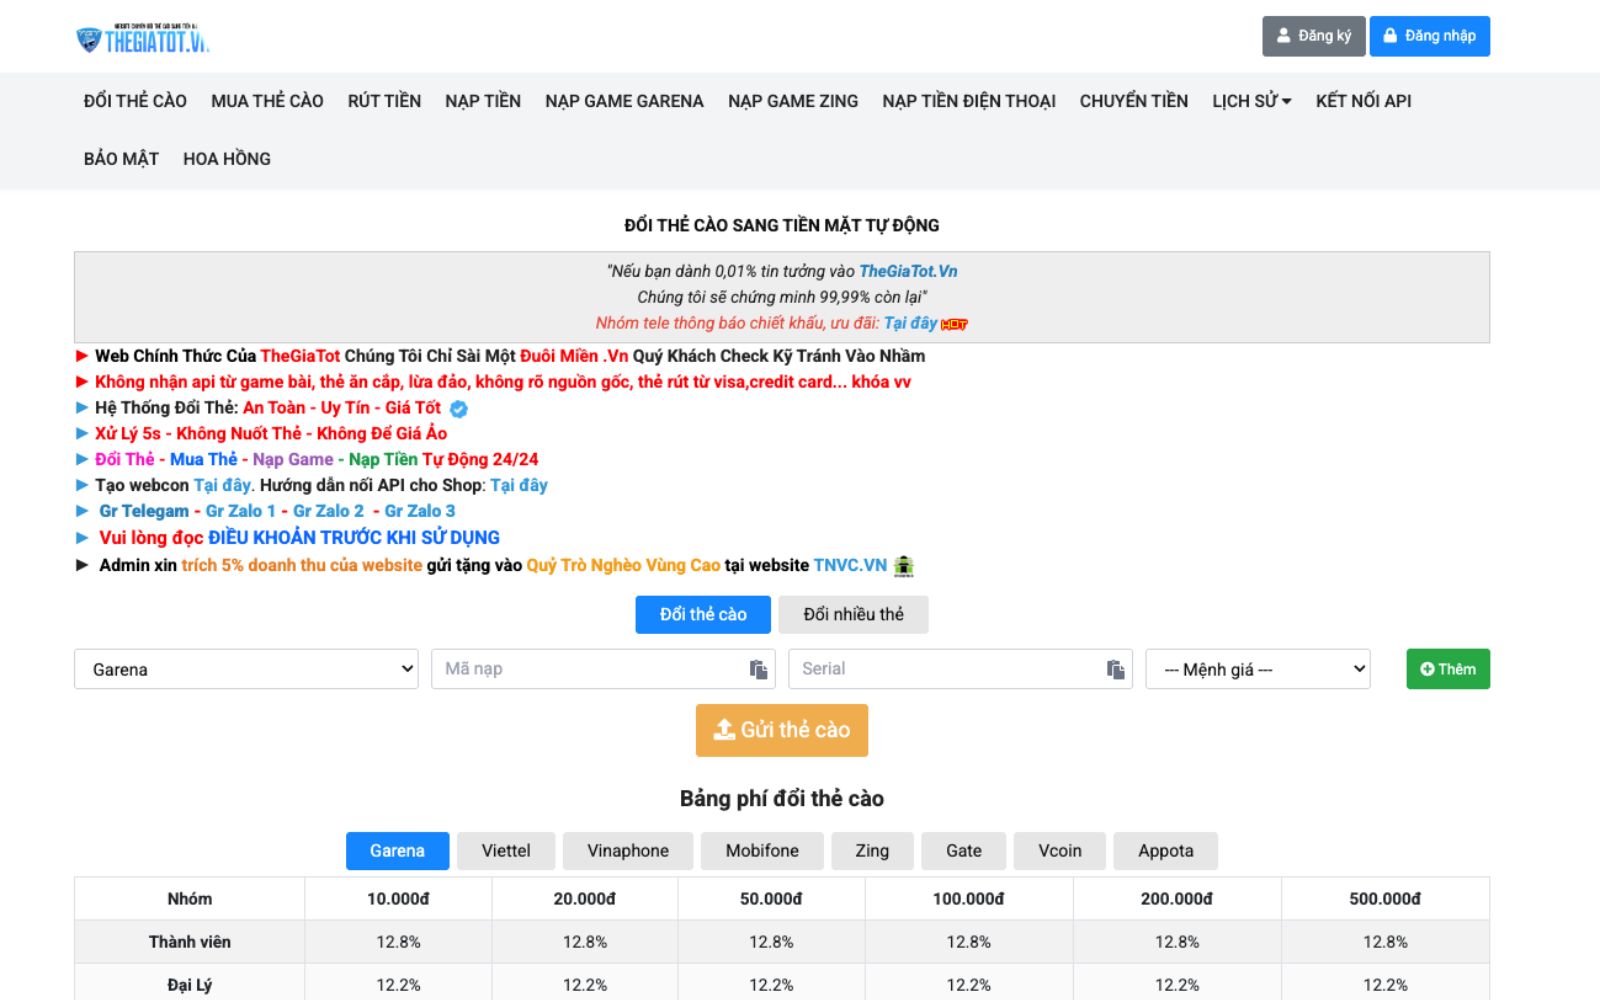
Task: Click the Đăng ký button
Action: [1313, 35]
